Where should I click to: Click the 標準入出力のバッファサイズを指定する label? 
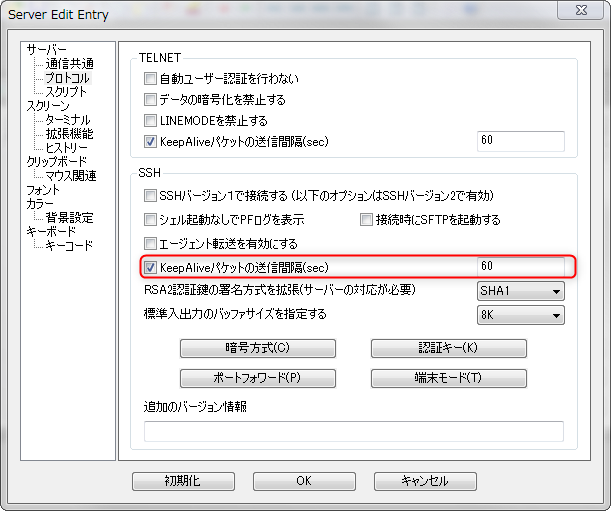[235, 314]
